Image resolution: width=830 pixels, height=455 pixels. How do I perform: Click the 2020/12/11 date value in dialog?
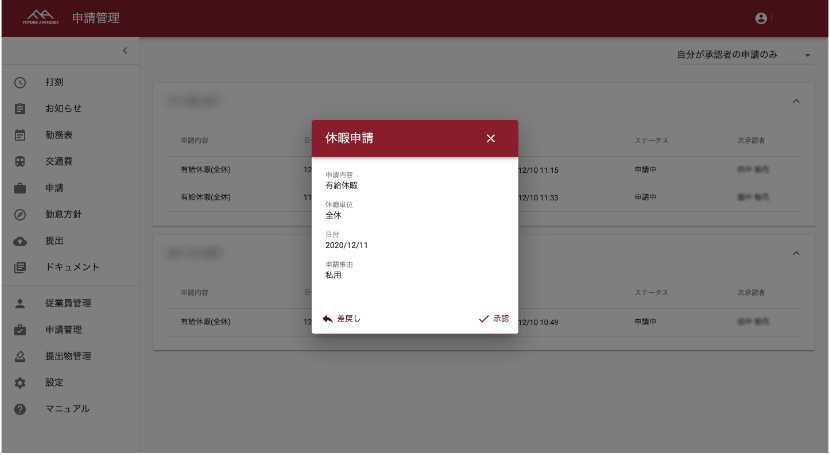tap(346, 246)
